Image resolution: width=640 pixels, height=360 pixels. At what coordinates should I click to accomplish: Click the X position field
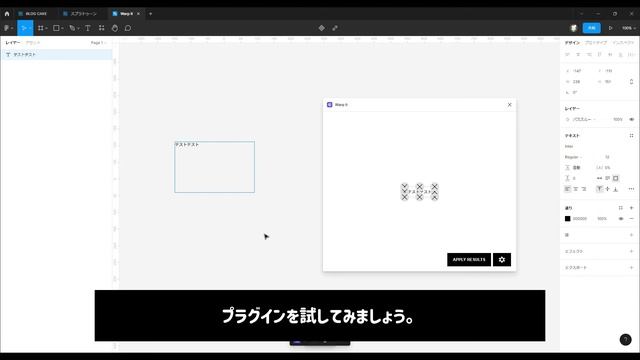pyautogui.click(x=578, y=71)
